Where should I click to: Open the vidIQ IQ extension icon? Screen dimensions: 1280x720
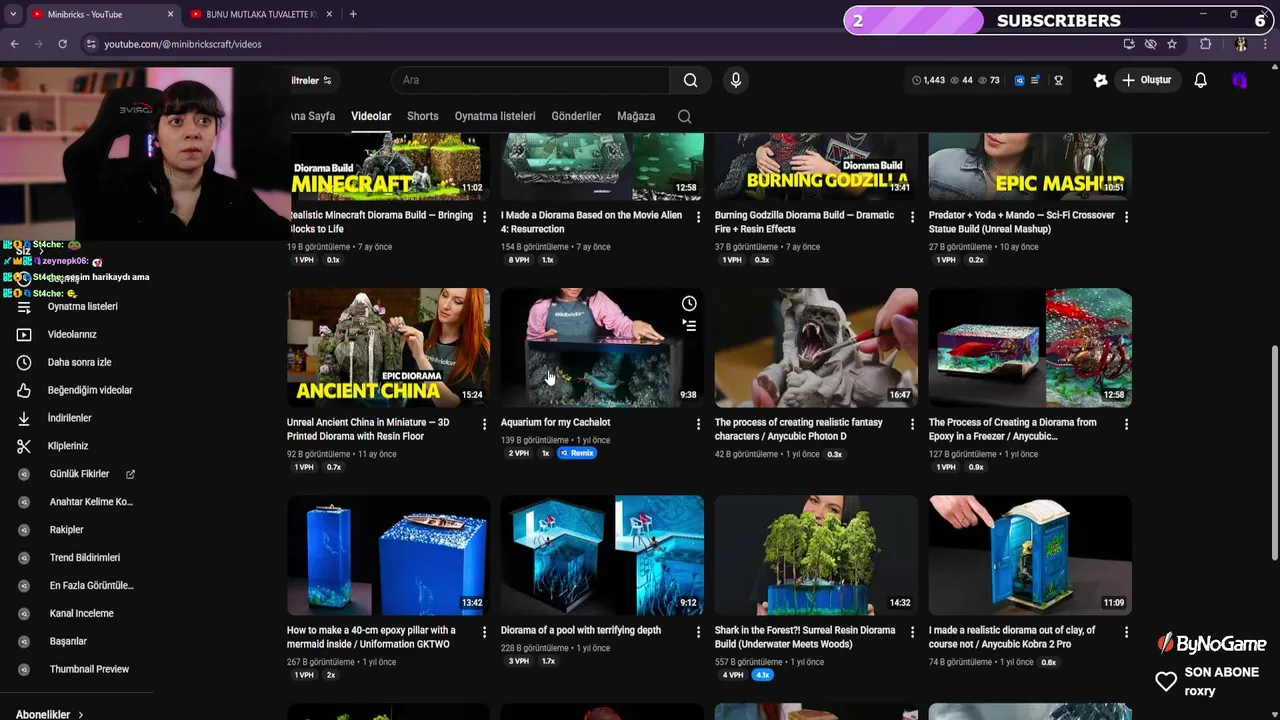(x=1019, y=80)
